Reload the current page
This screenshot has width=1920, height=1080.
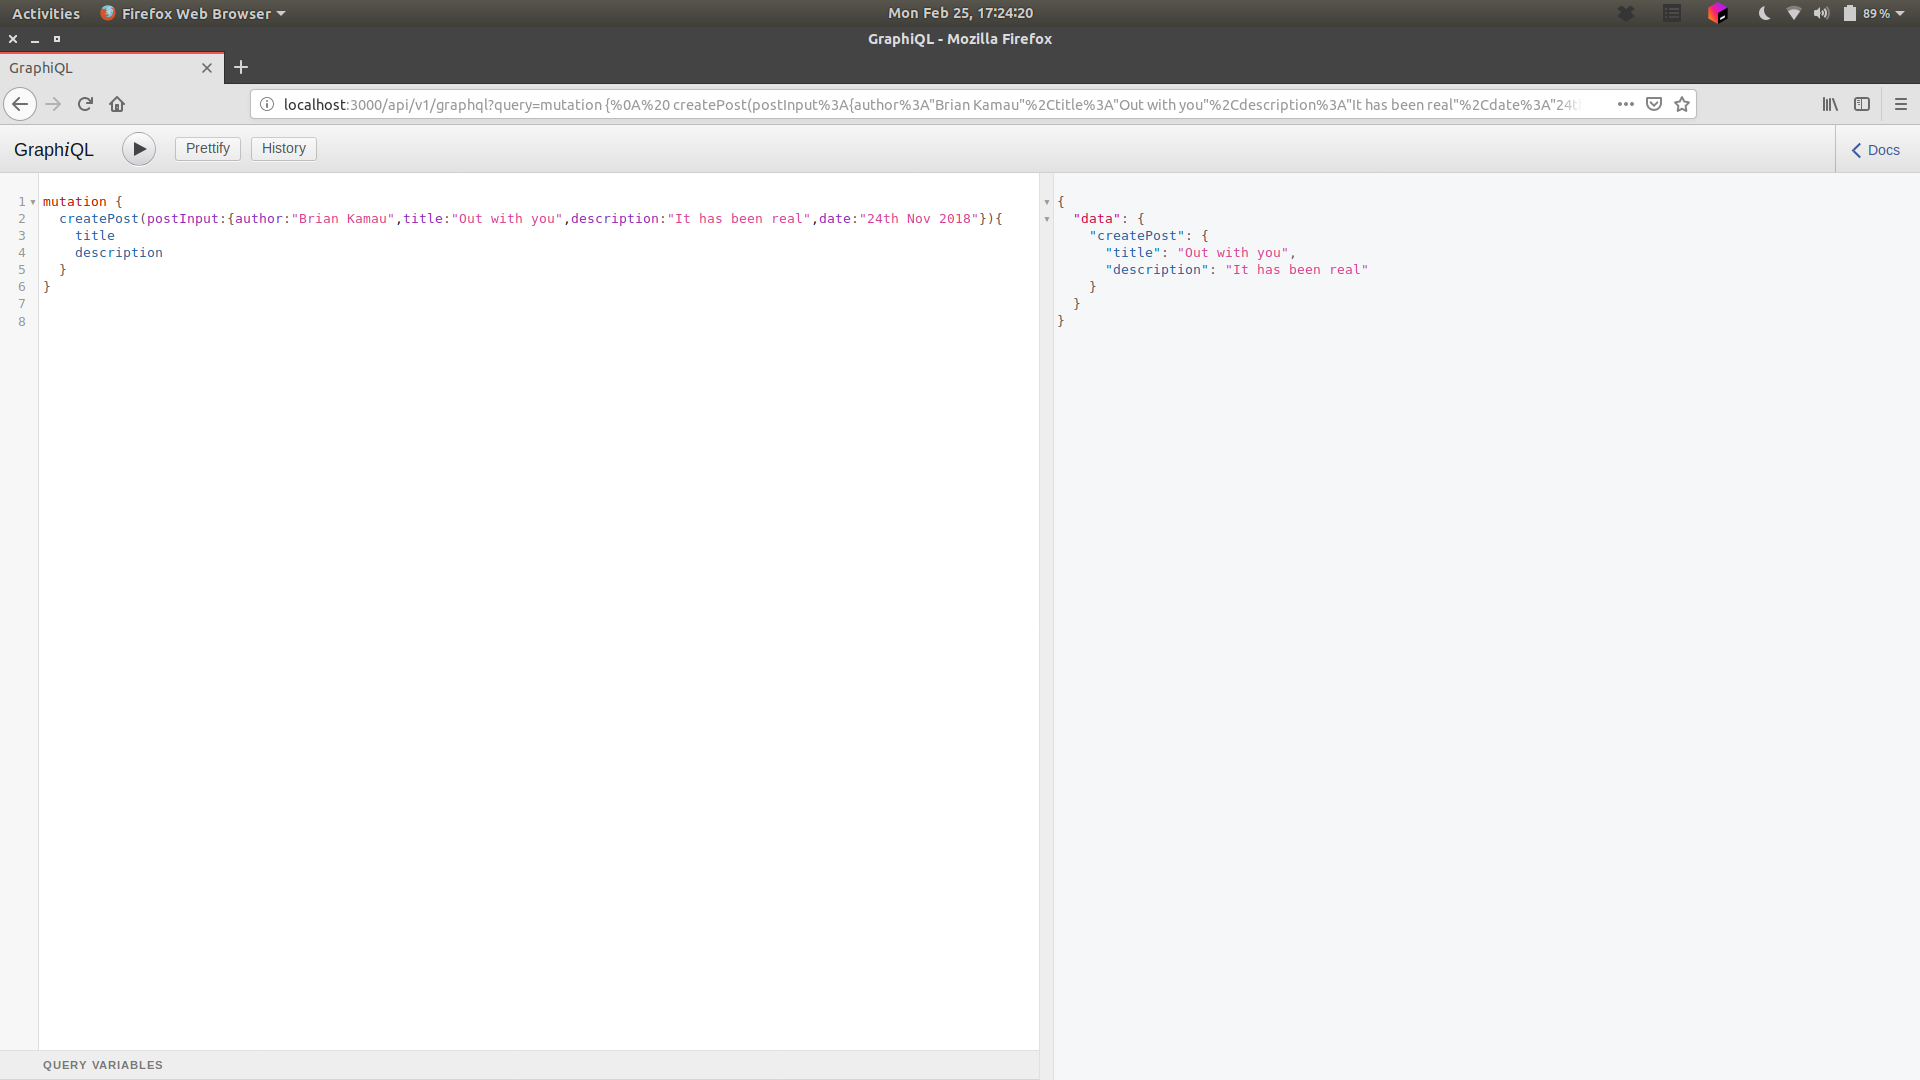click(x=86, y=104)
